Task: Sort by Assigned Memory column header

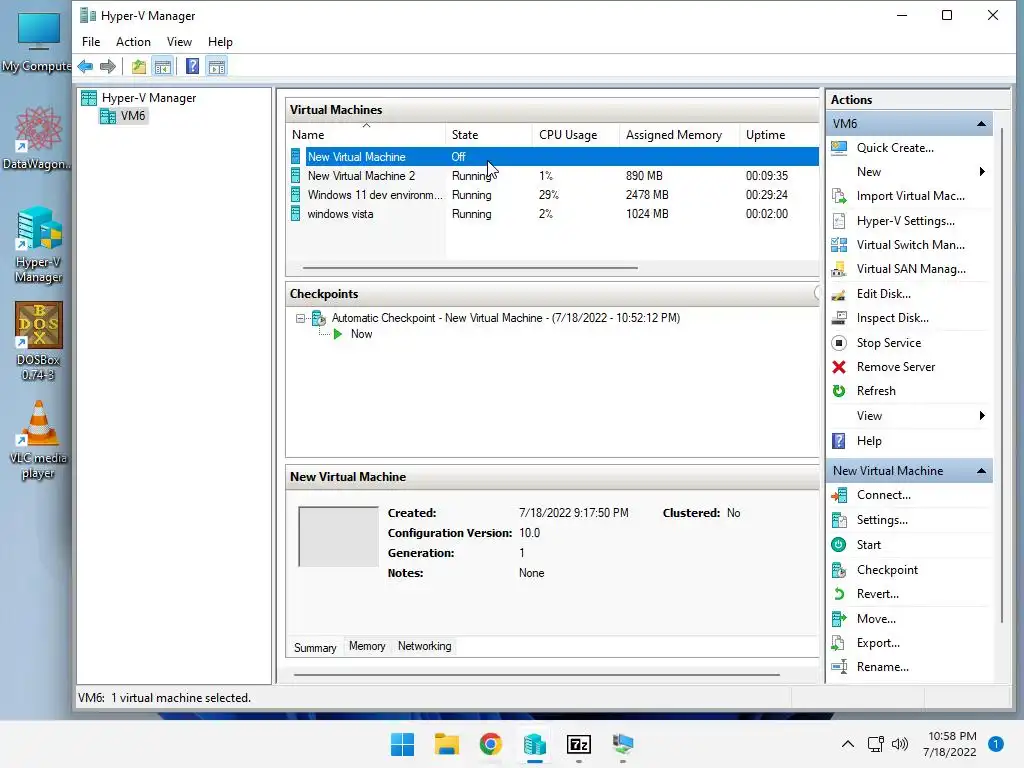Action: click(679, 135)
